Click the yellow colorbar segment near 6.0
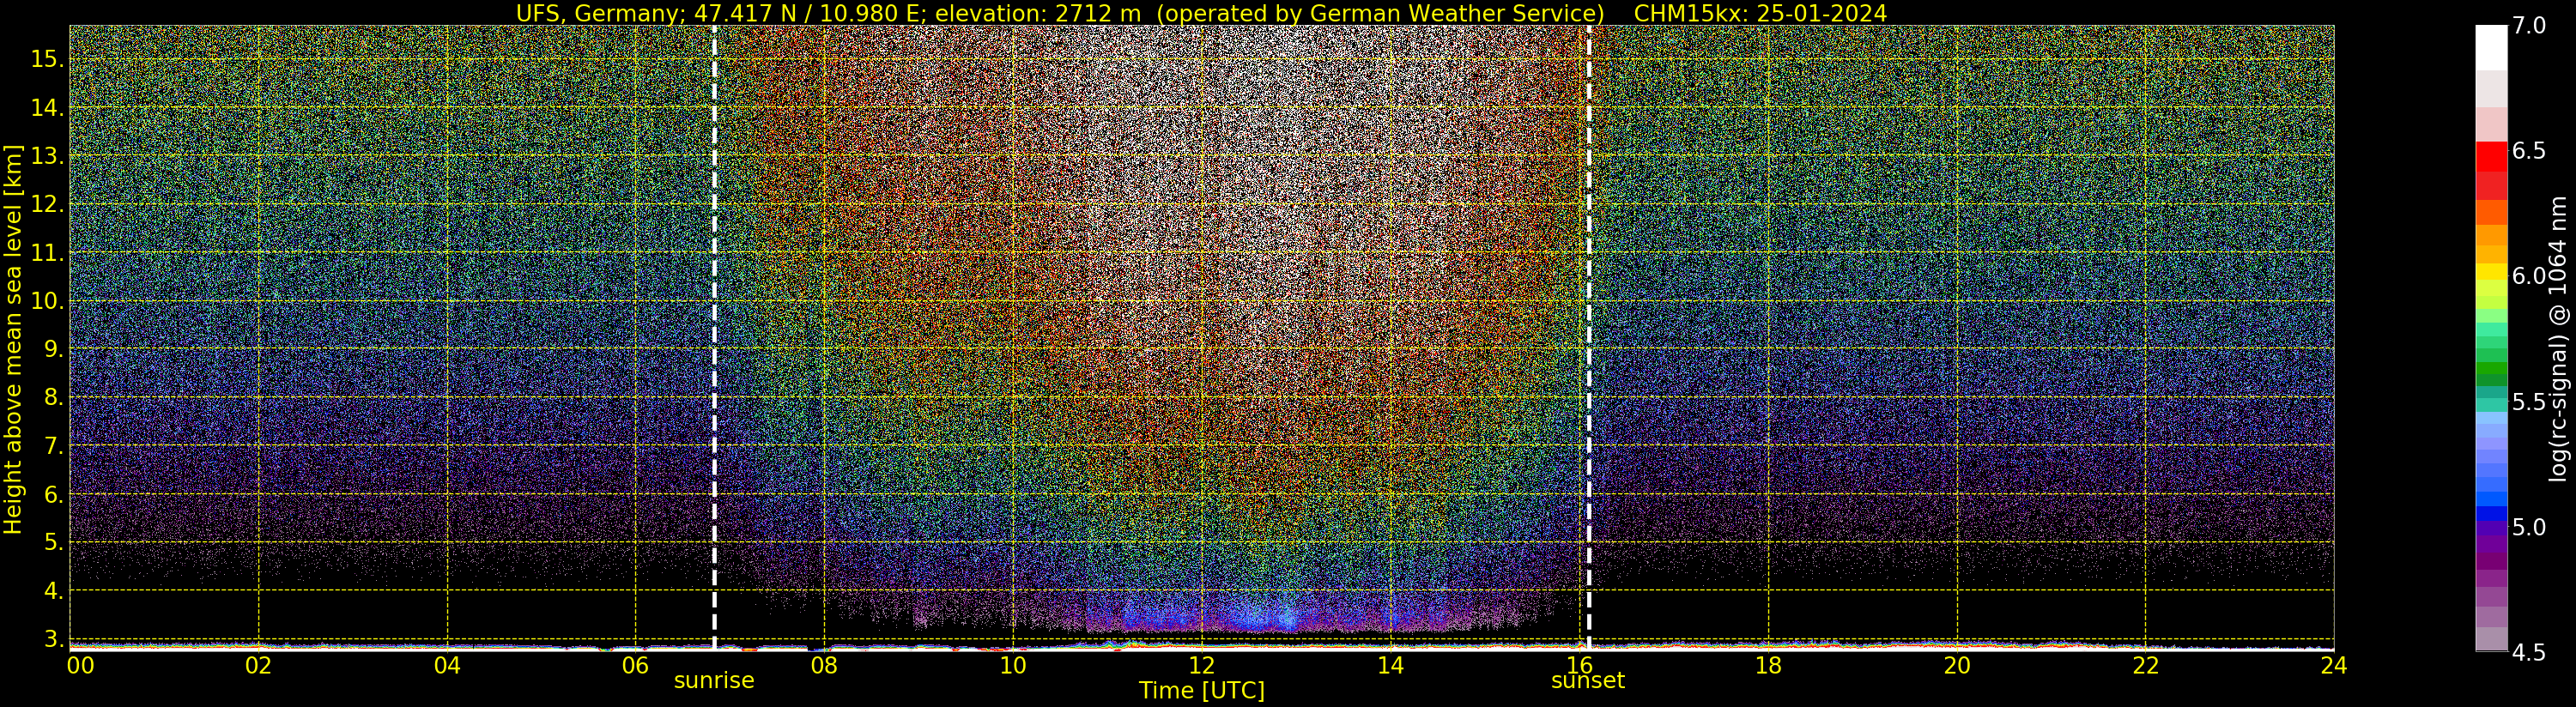This screenshot has height=707, width=2576. tap(2491, 272)
